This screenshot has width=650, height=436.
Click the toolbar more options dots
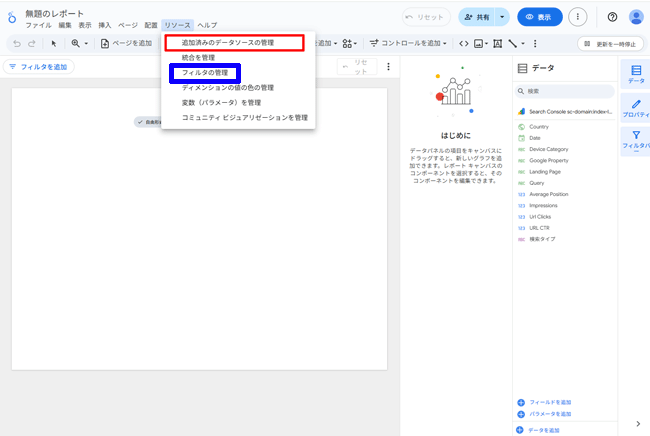pos(535,44)
